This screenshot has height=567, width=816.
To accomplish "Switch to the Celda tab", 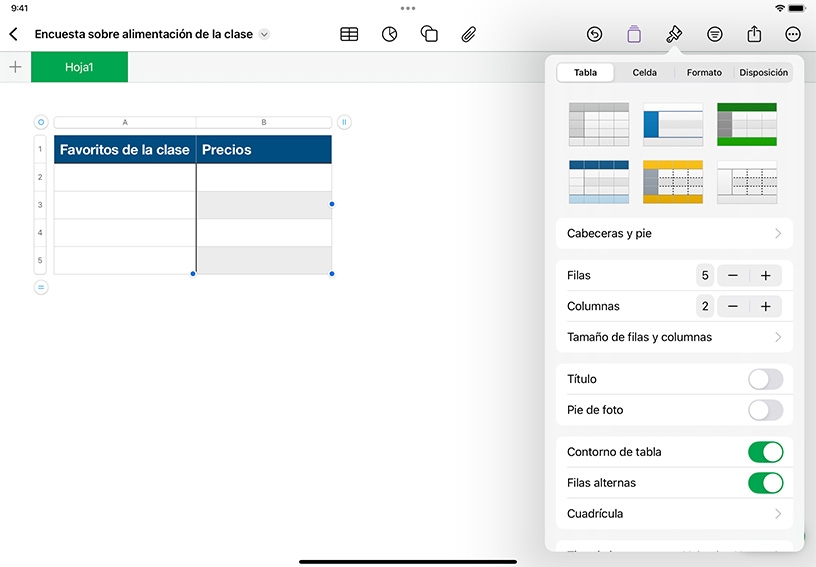I will 644,72.
